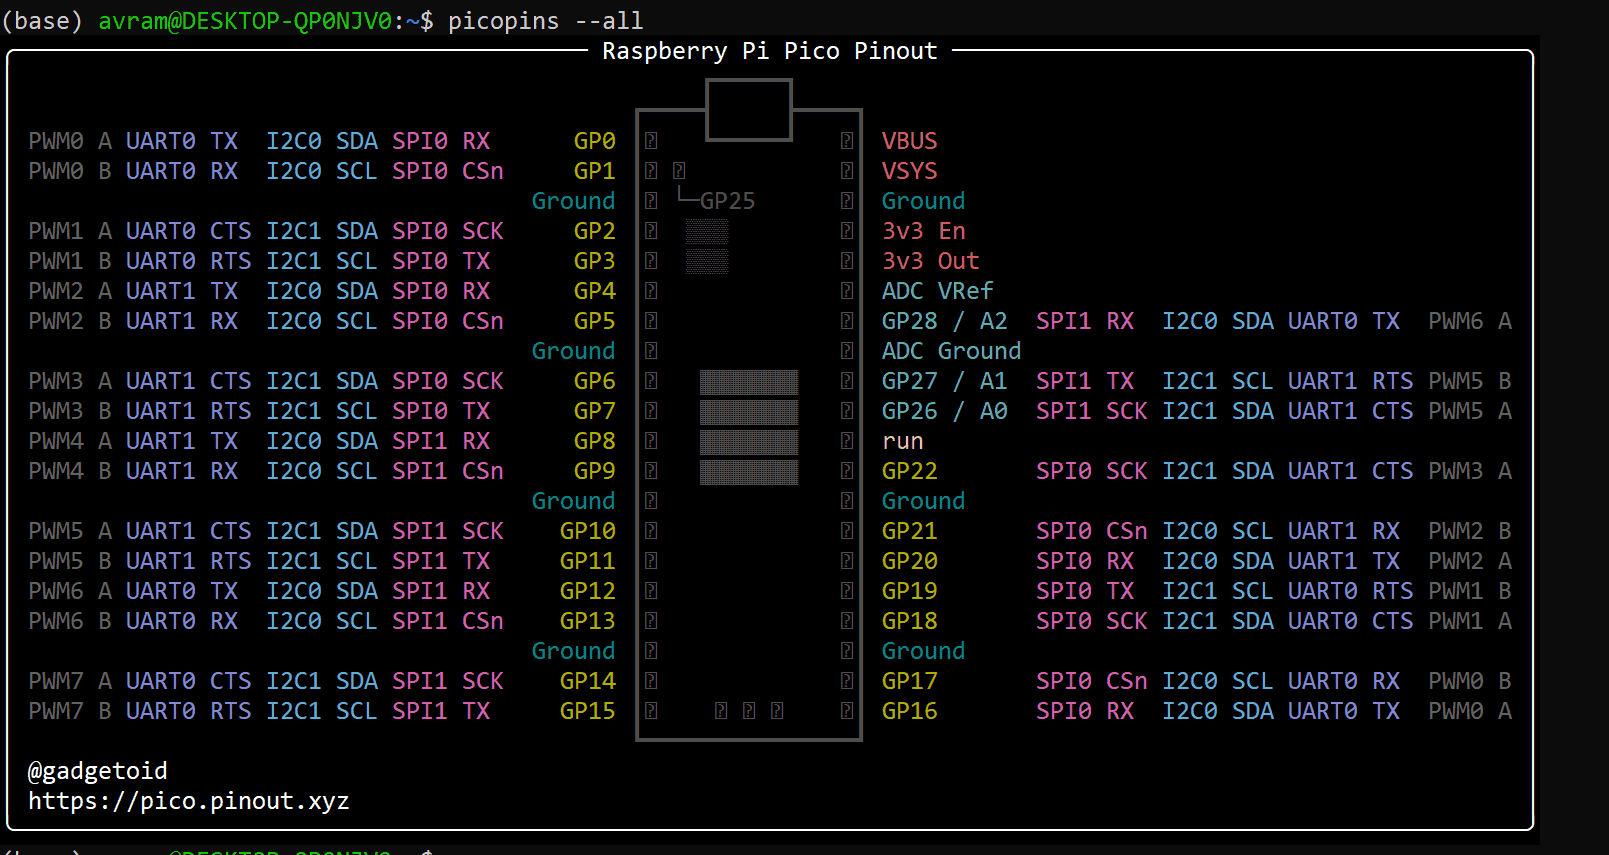Select the GP13 pin label
The width and height of the screenshot is (1609, 855).
tap(588, 621)
